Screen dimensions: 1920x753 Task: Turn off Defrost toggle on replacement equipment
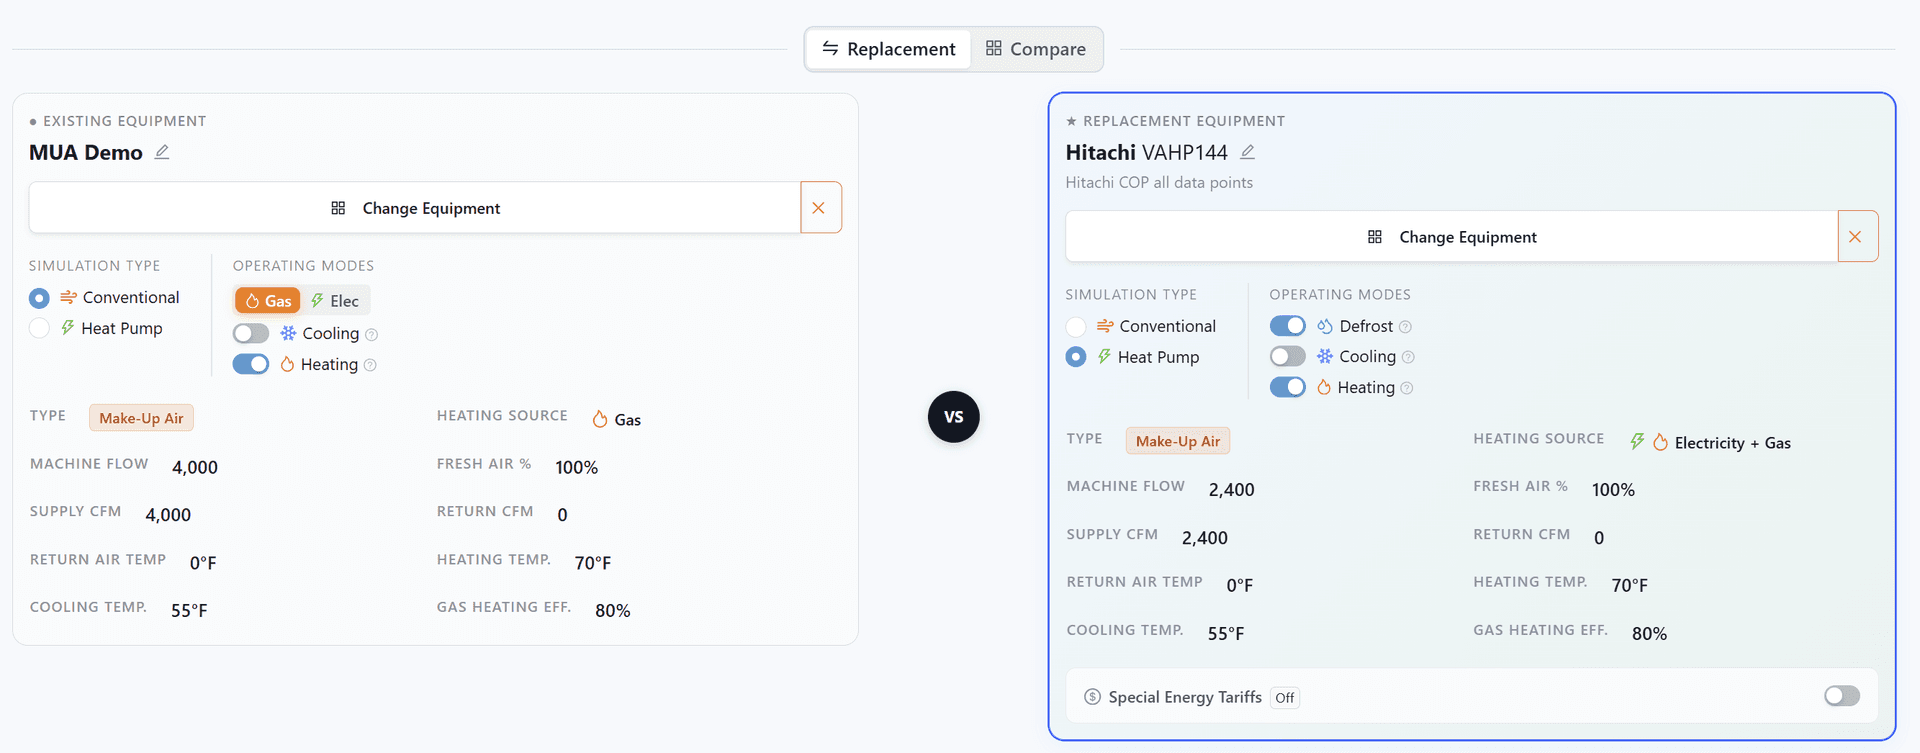[x=1288, y=326]
